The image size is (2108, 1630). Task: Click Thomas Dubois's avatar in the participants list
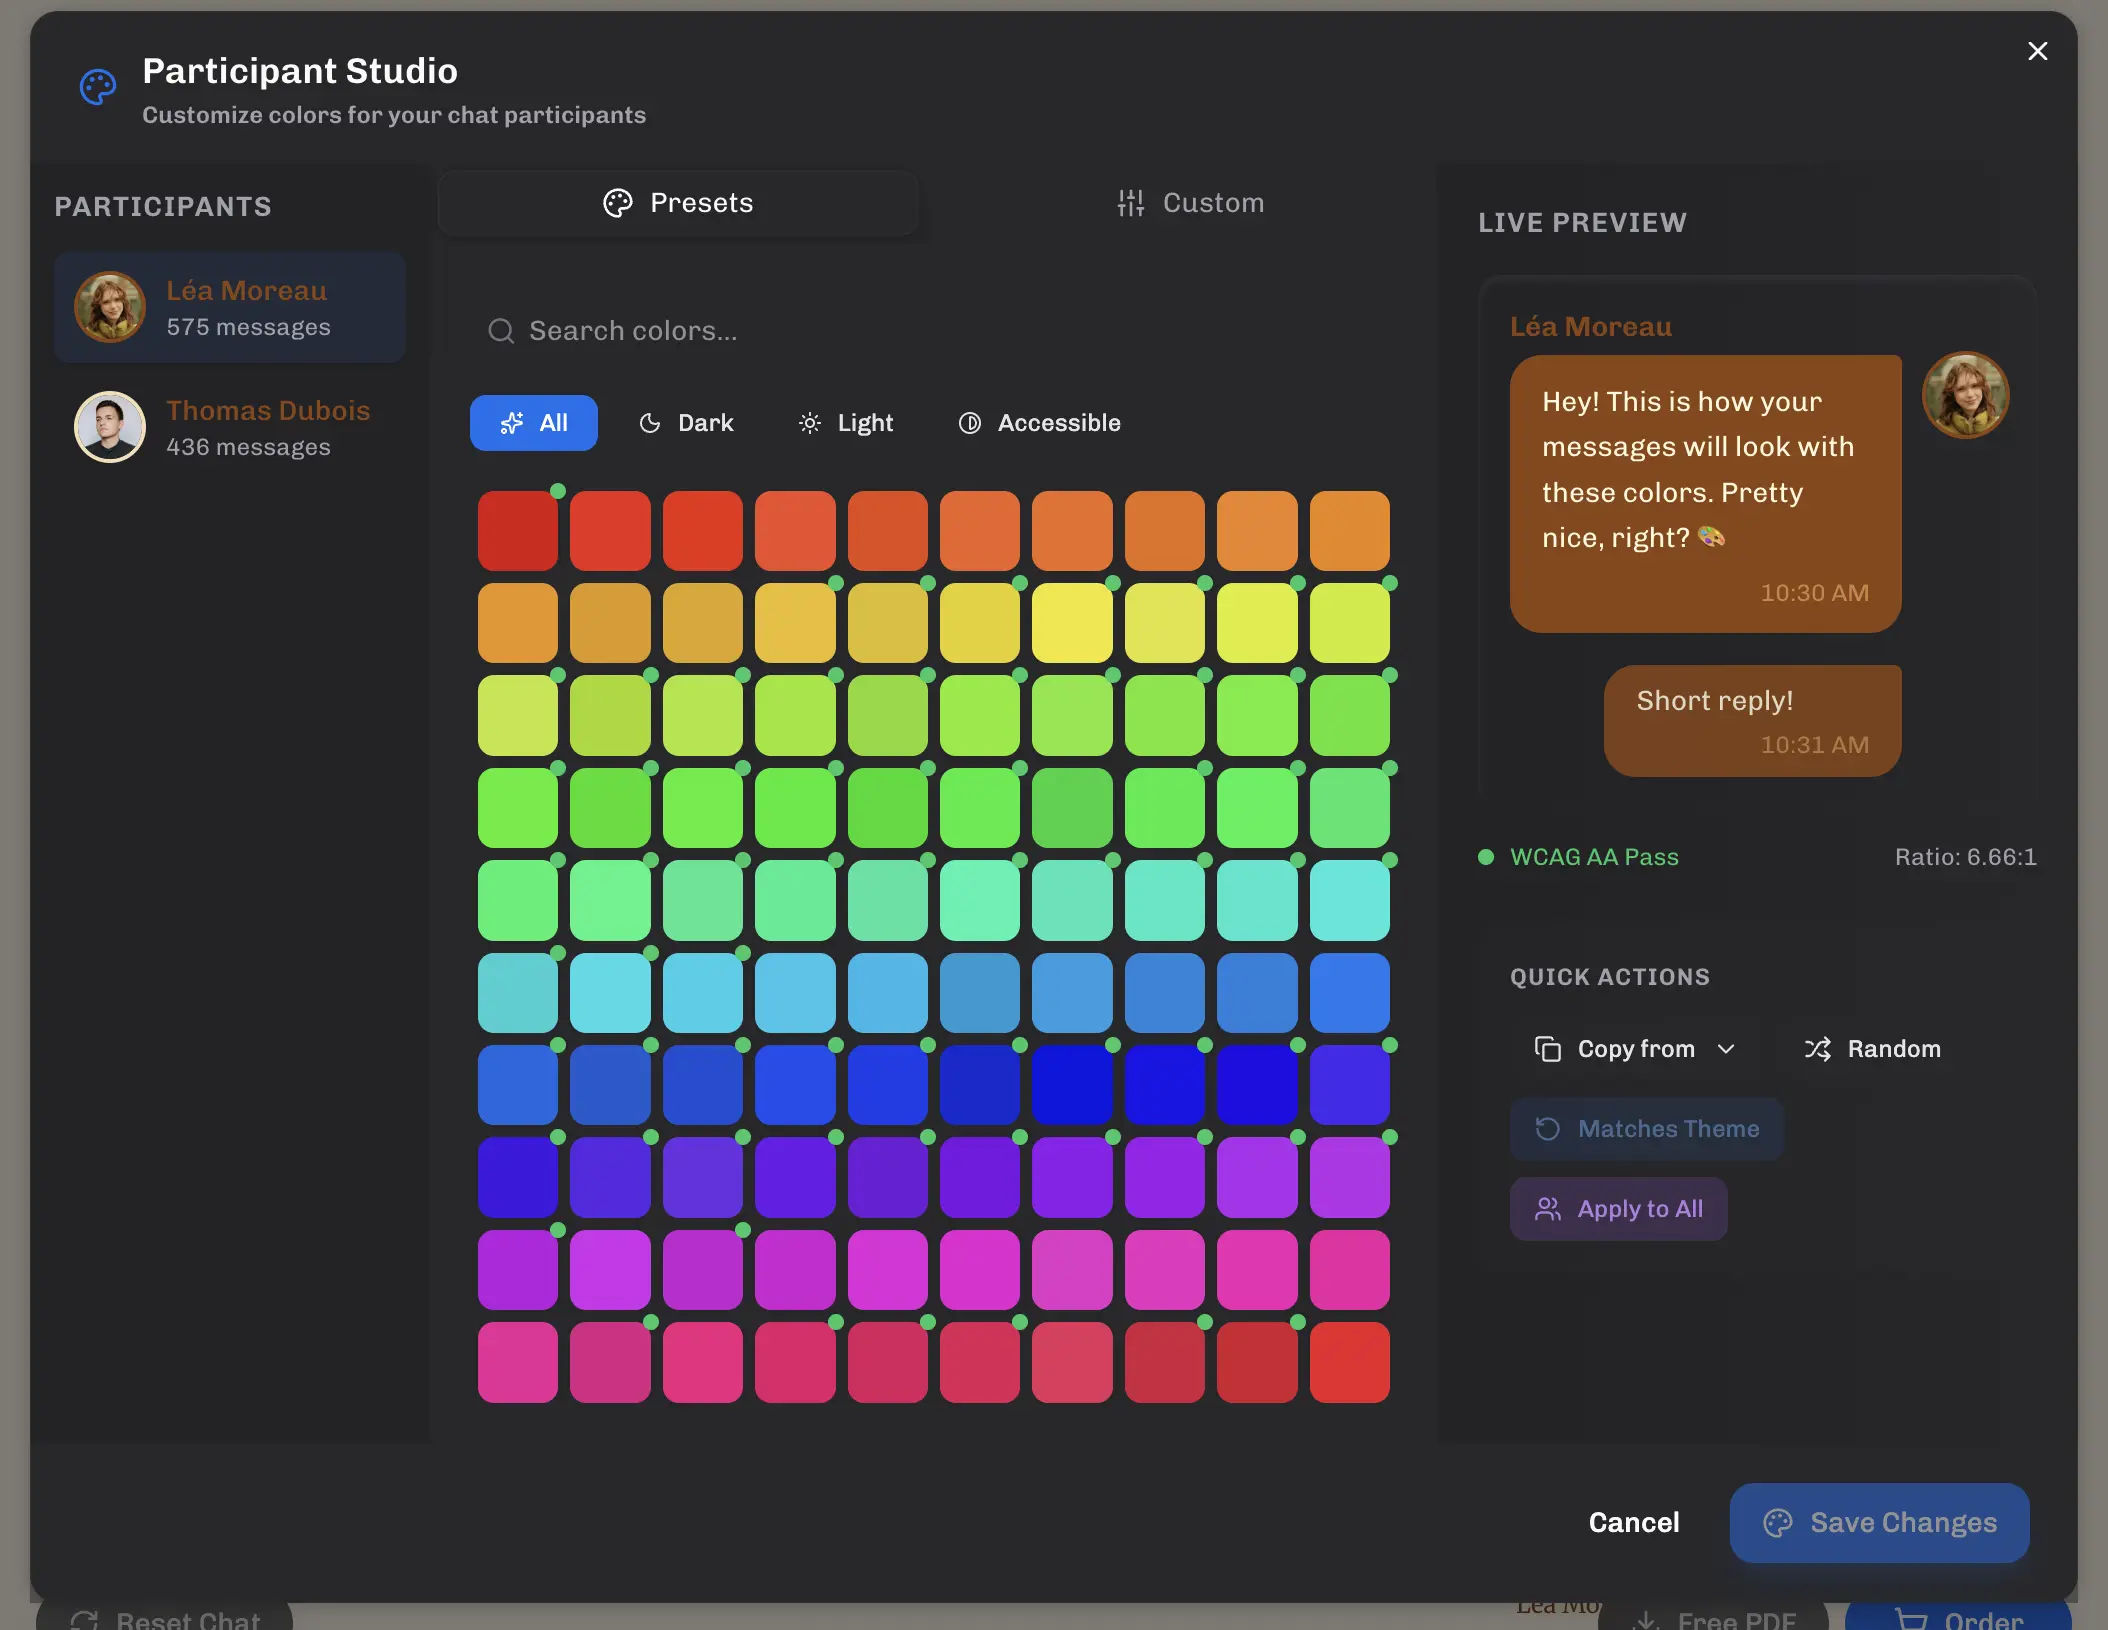[x=110, y=427]
